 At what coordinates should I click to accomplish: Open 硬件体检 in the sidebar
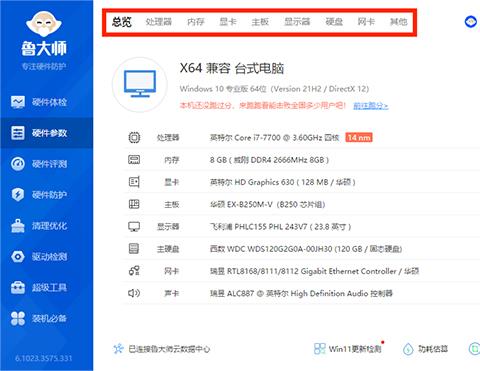coord(46,102)
